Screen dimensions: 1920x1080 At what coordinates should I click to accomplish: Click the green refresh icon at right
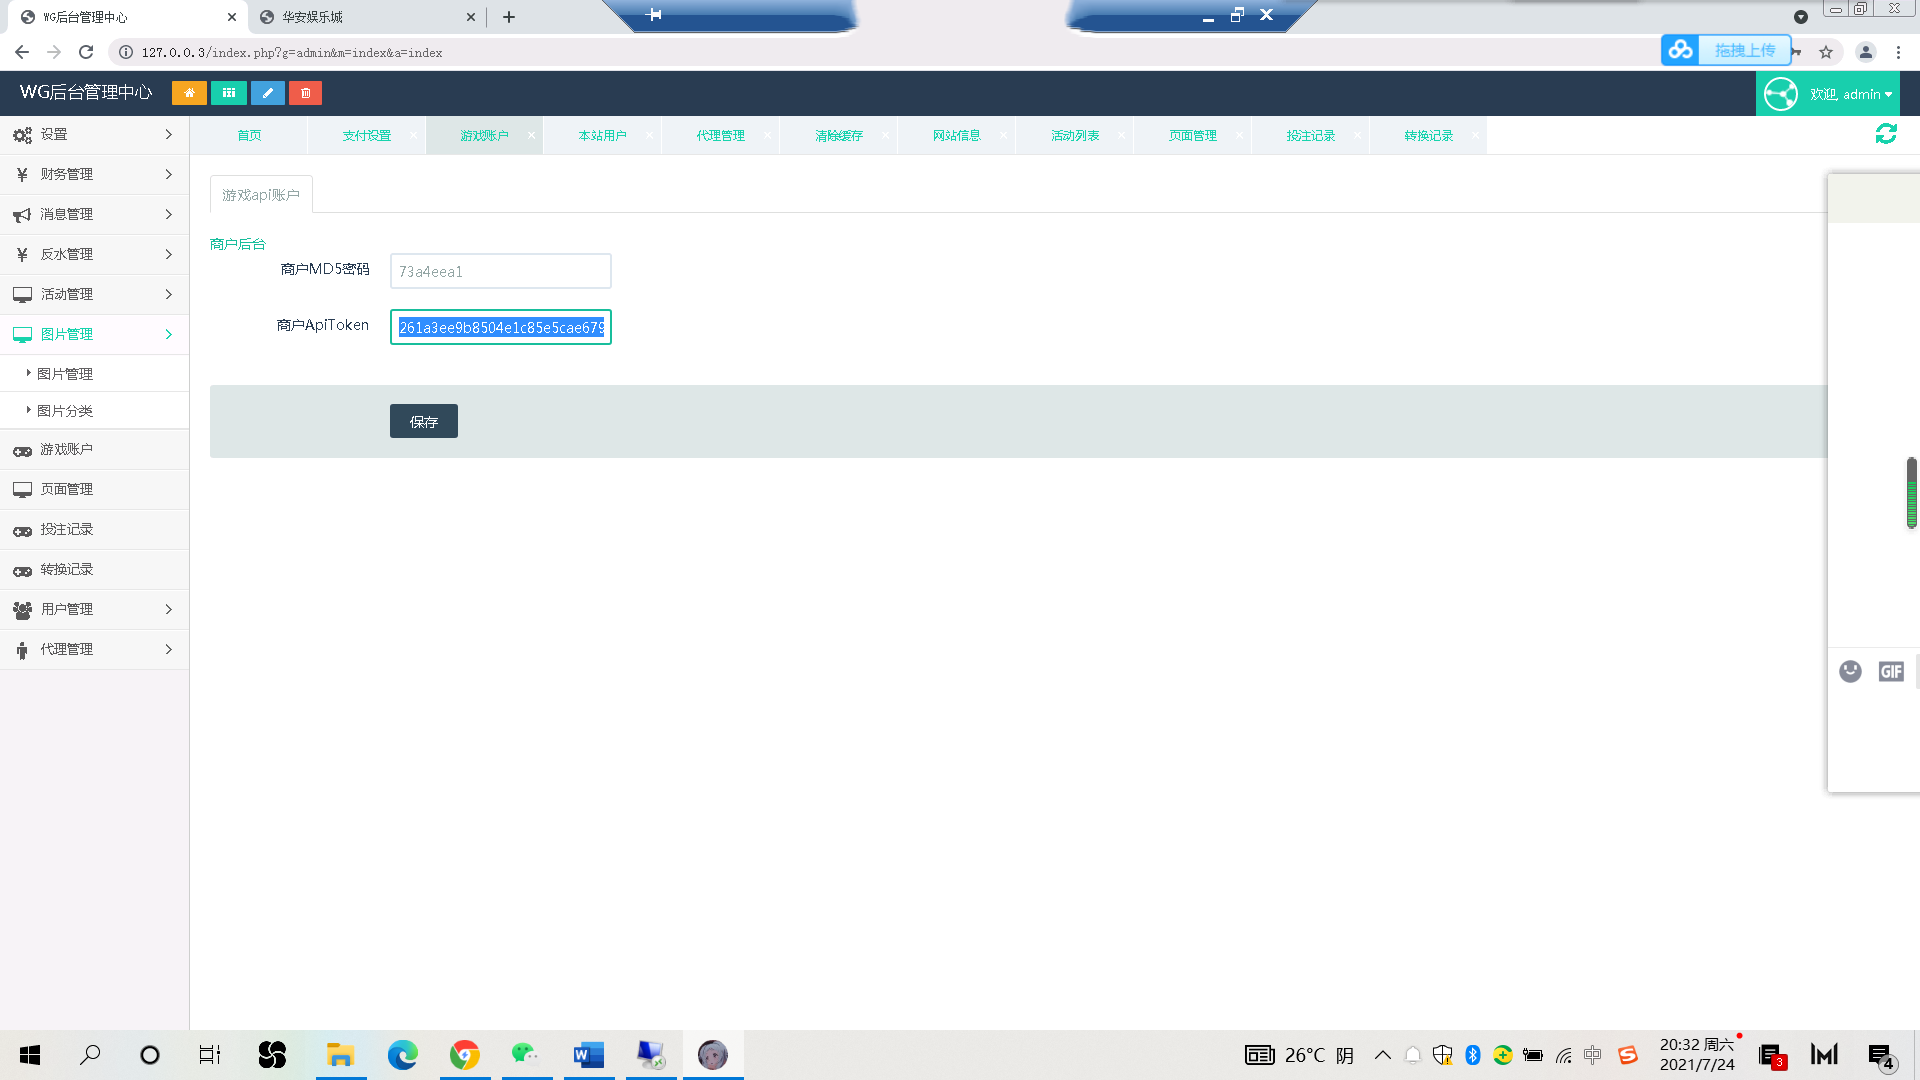click(1886, 134)
